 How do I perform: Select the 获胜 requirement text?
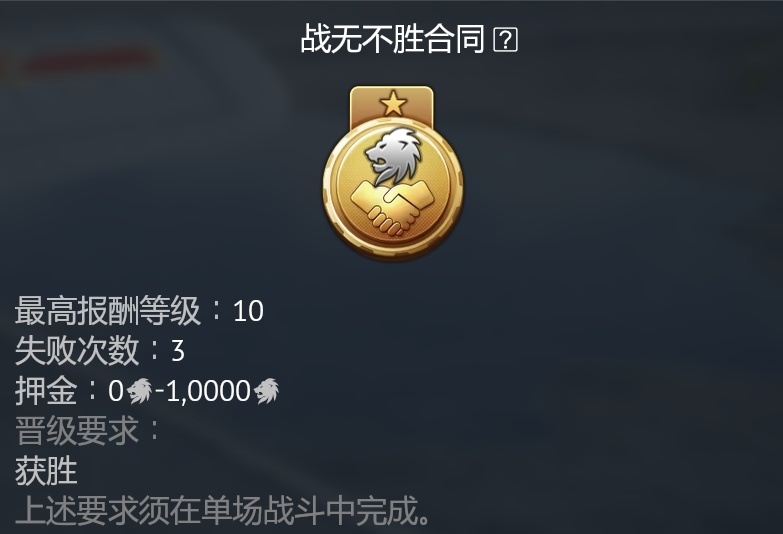click(46, 471)
